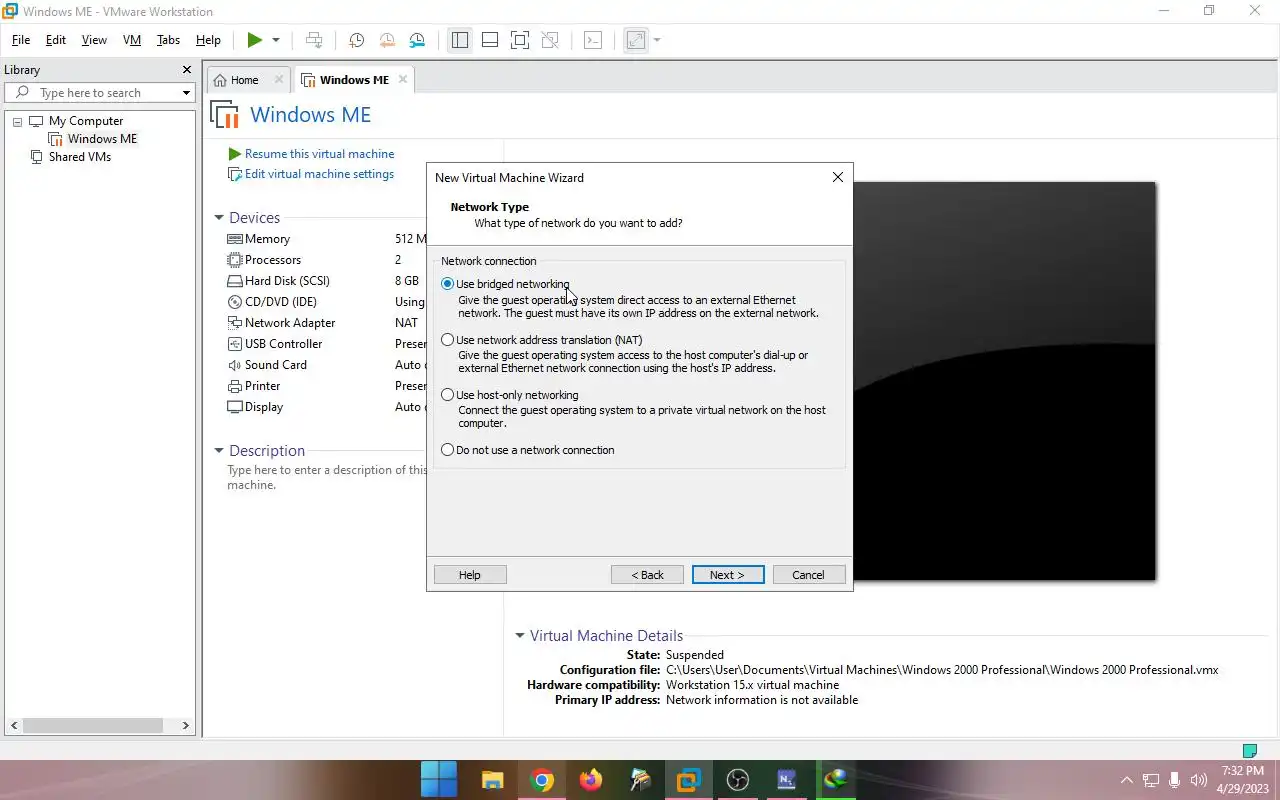The width and height of the screenshot is (1280, 800).
Task: Open the power options dropdown arrow
Action: 276,40
